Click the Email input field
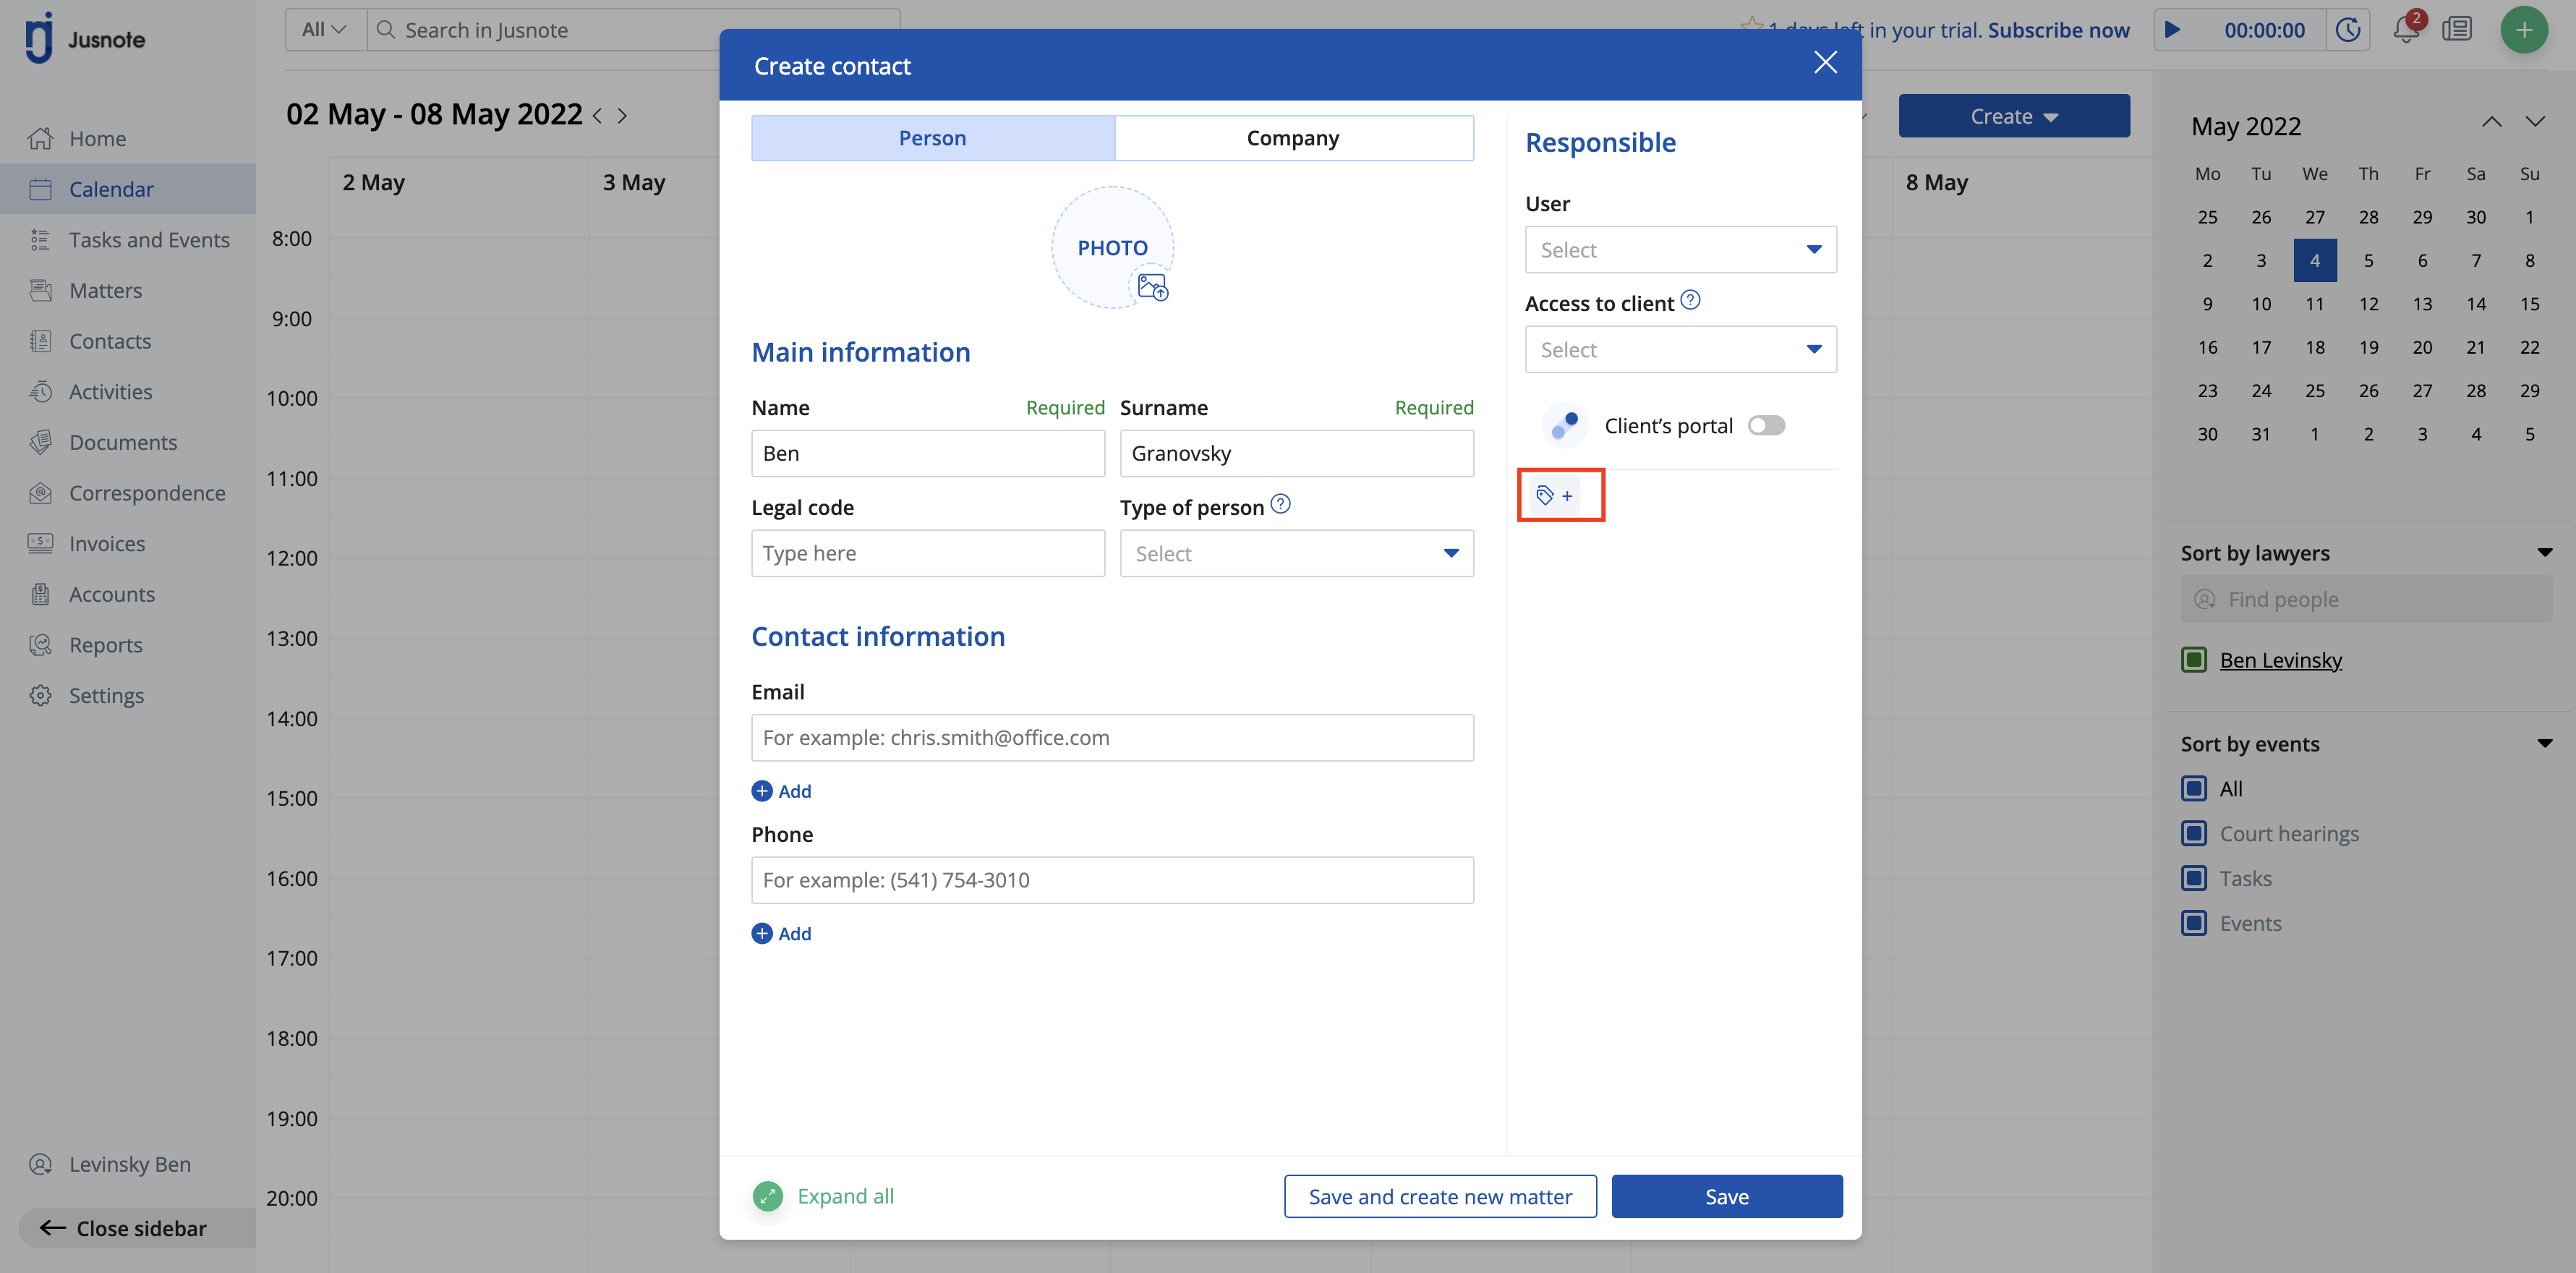This screenshot has width=2576, height=1273. [1112, 737]
